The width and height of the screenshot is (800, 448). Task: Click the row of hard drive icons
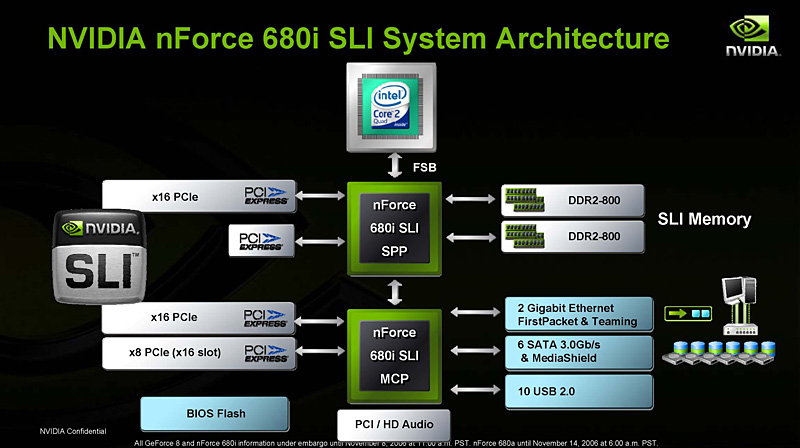tap(719, 353)
